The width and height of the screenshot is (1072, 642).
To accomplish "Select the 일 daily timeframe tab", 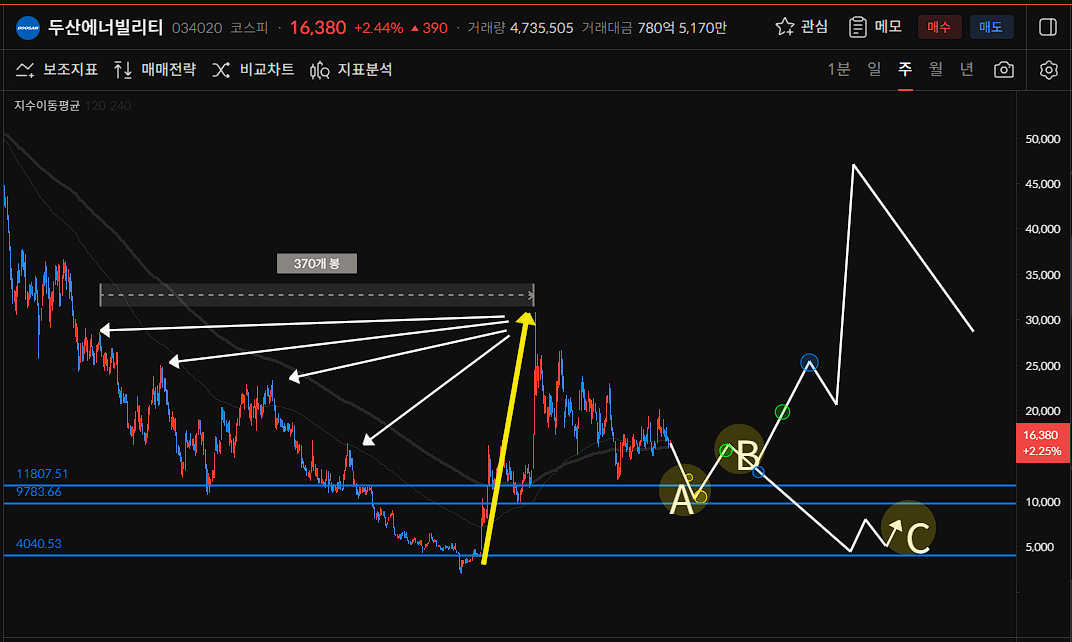I will pos(874,69).
